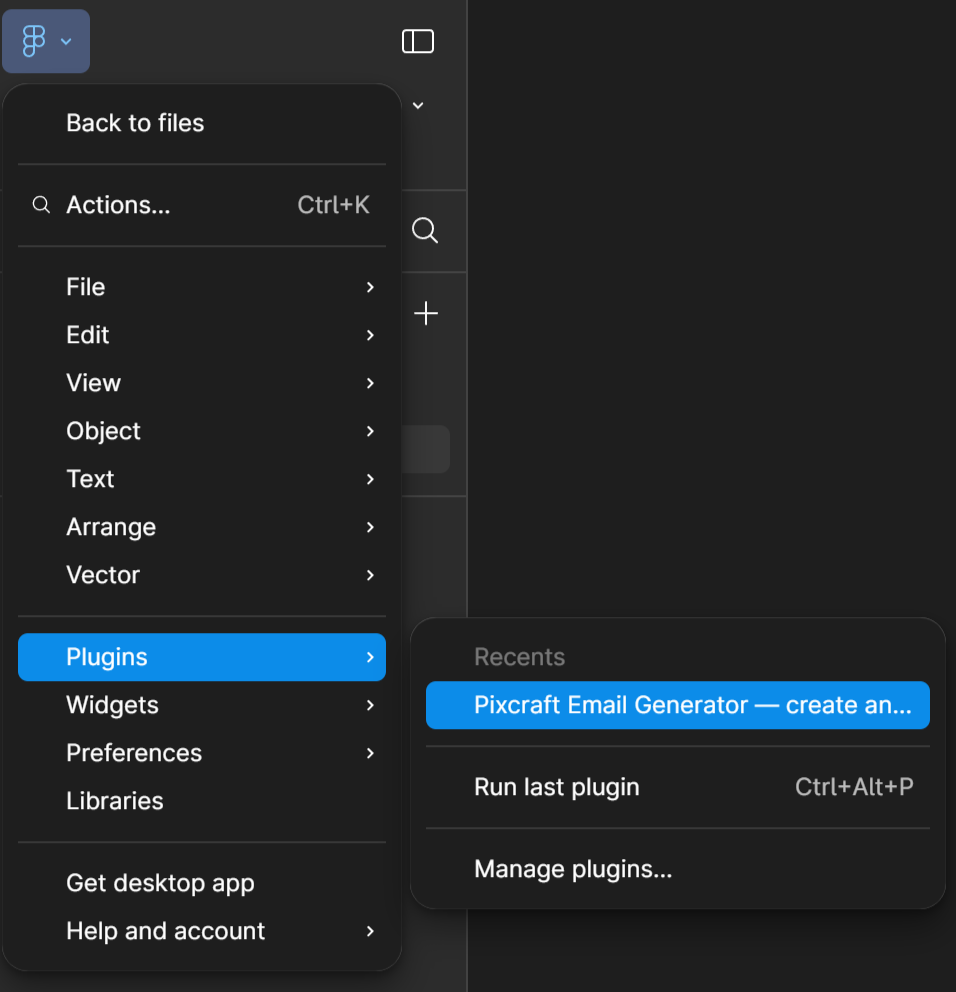Click the Figma logo main menu button

click(x=46, y=41)
